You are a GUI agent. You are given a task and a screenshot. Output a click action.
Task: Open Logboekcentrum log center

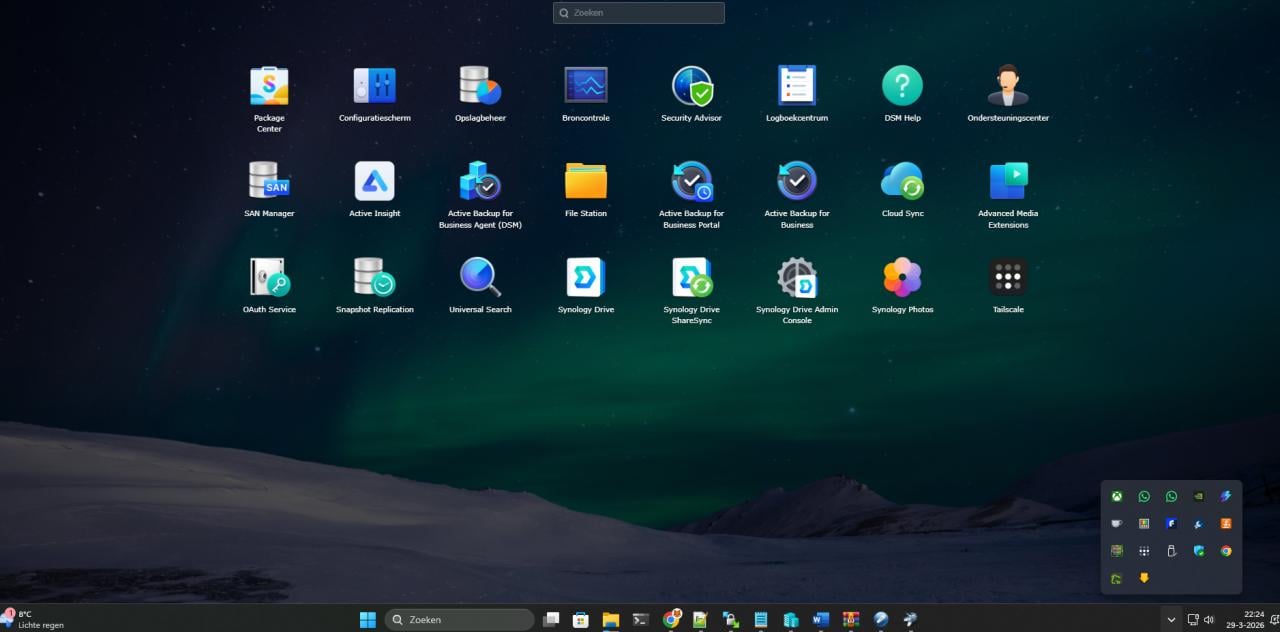(x=797, y=85)
